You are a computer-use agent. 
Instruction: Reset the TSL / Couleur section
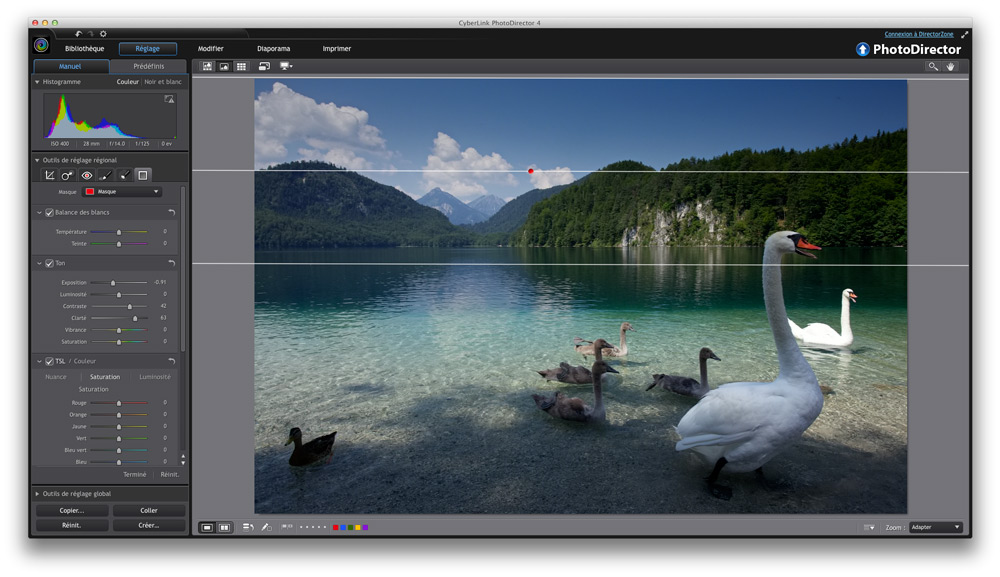[172, 362]
